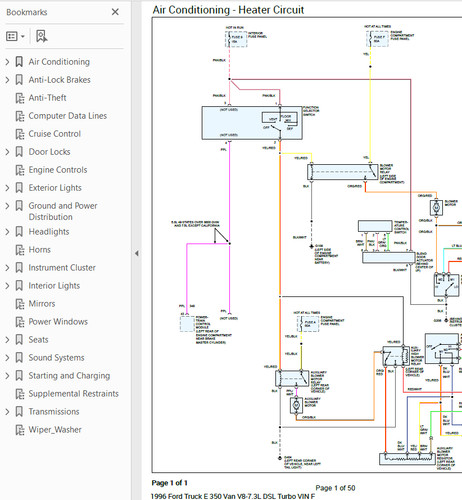
Task: Select Starting and Charging bookmark
Action: point(69,376)
